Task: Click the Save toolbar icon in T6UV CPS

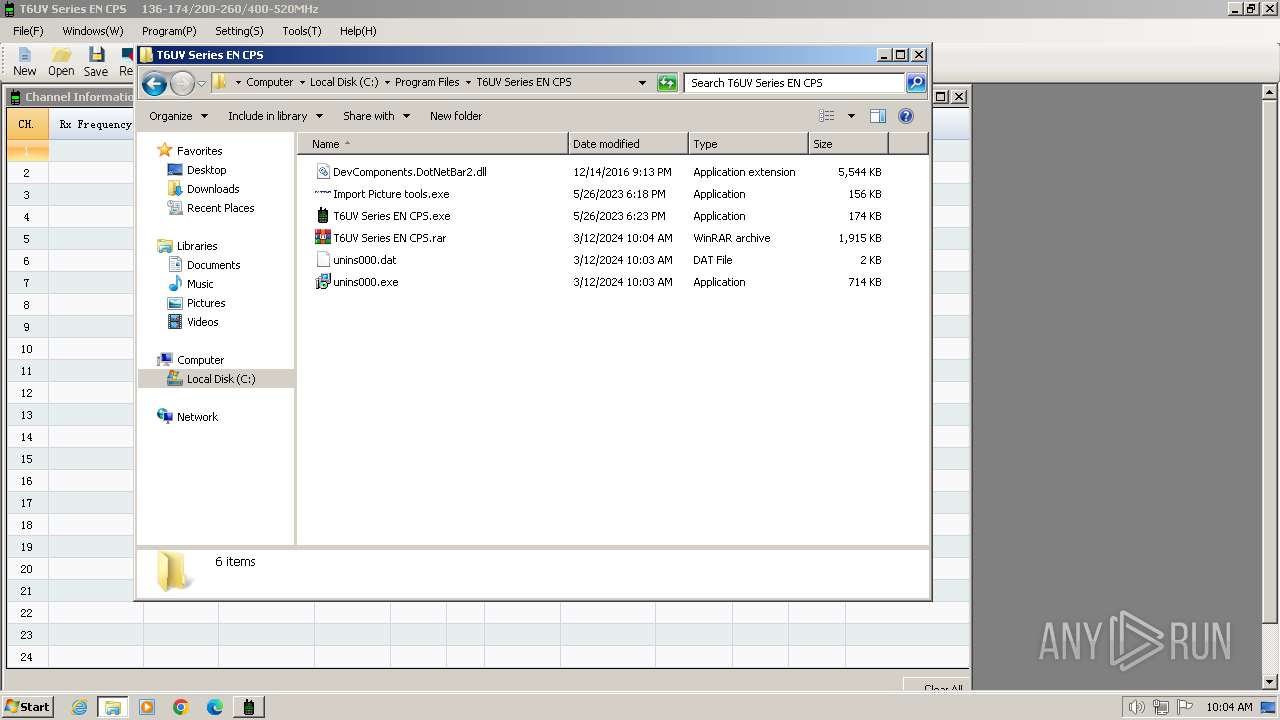Action: pyautogui.click(x=96, y=61)
